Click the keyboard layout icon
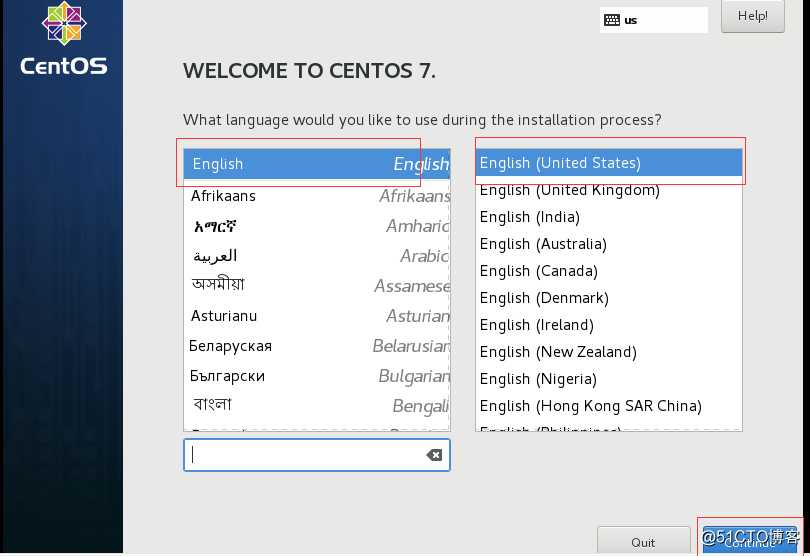Image resolution: width=810 pixels, height=556 pixels. 612,20
